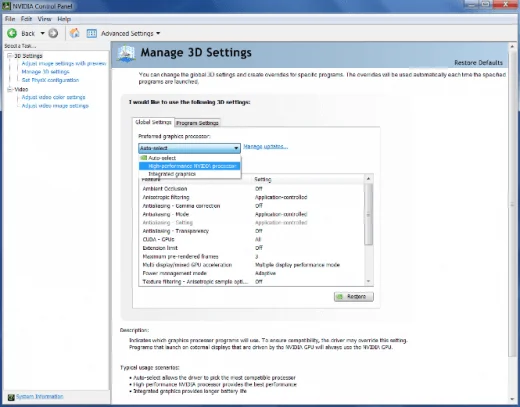Screen dimensions: 520x407
Task: Open the Manage updates link
Action: [x=265, y=146]
